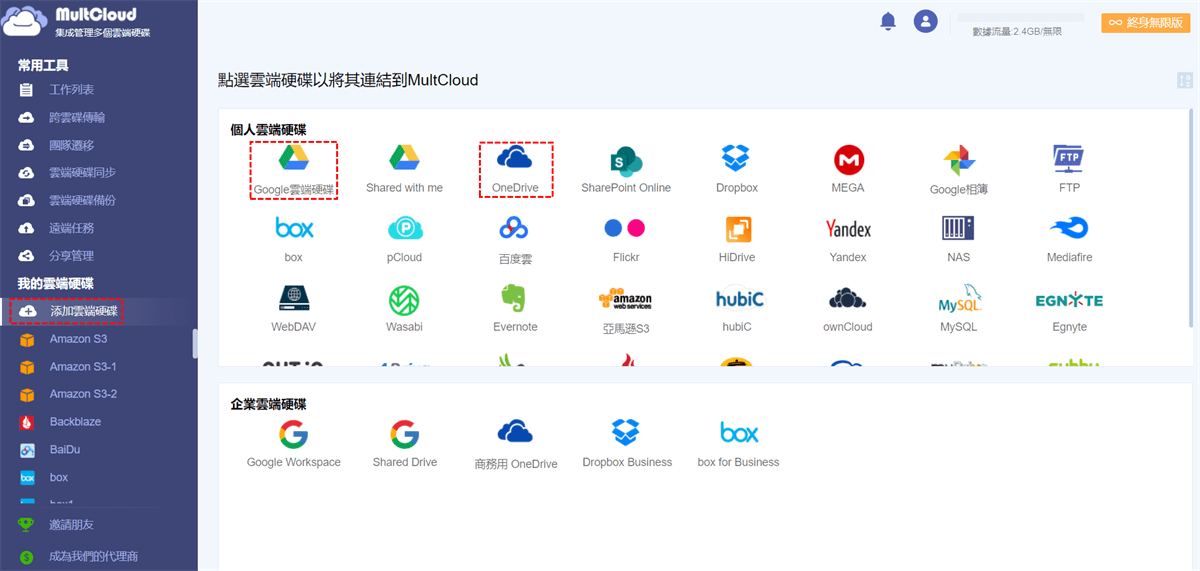Image resolution: width=1200 pixels, height=571 pixels.
Task: Add ownCloud server
Action: (848, 309)
